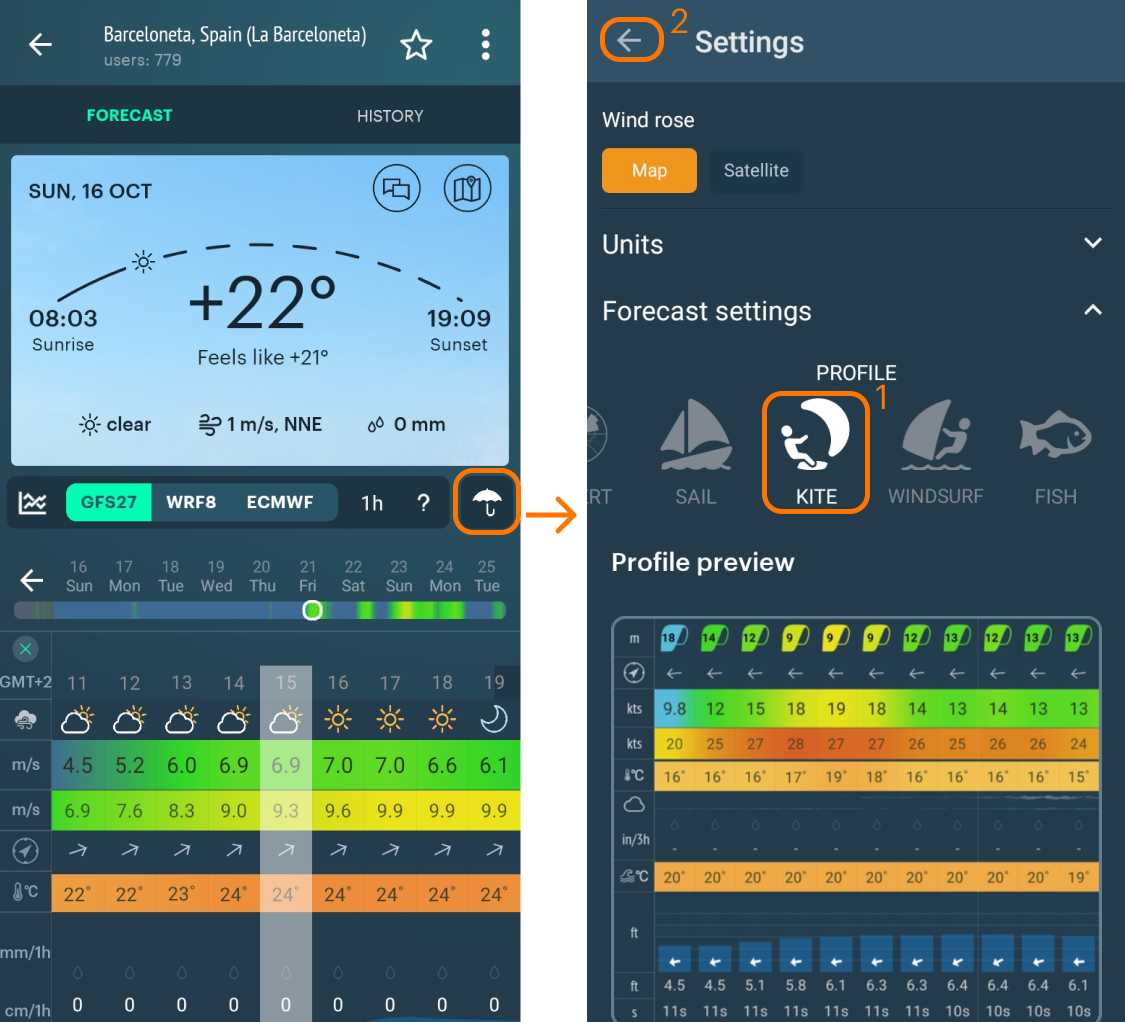
Task: Open the three-dot overflow menu
Action: (x=485, y=45)
